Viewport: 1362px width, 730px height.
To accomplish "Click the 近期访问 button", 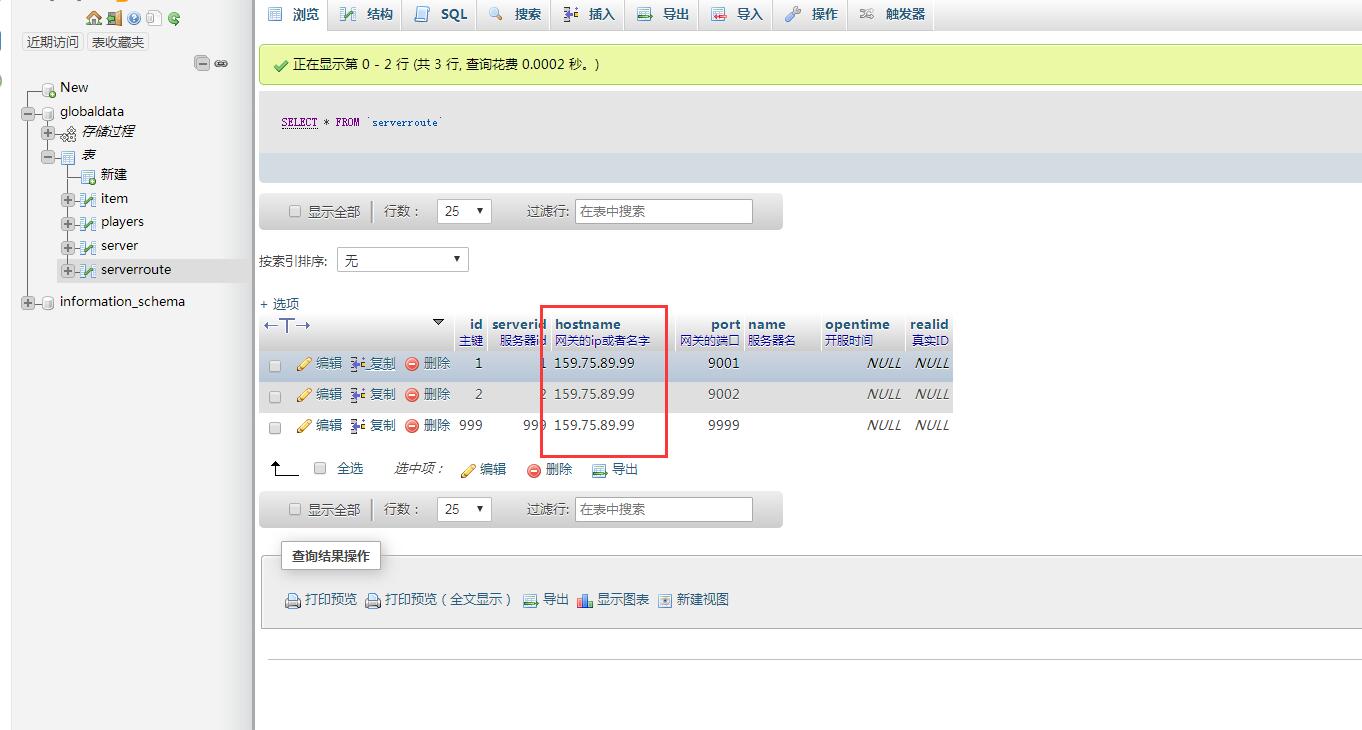I will (52, 42).
